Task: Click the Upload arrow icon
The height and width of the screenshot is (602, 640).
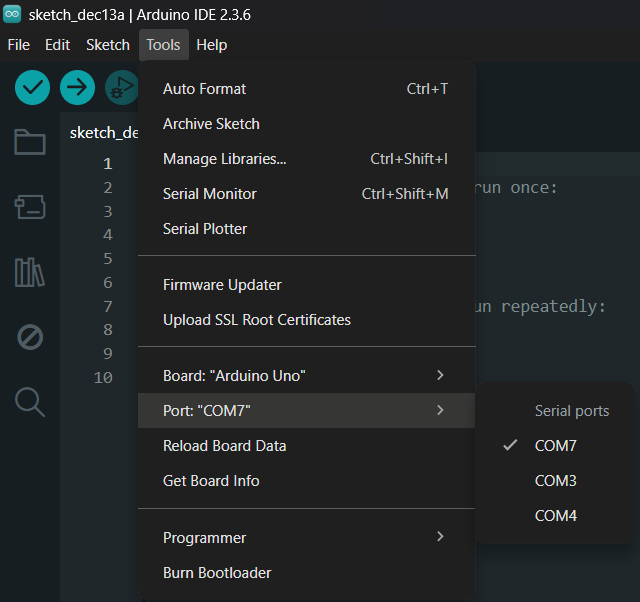Action: pos(77,88)
